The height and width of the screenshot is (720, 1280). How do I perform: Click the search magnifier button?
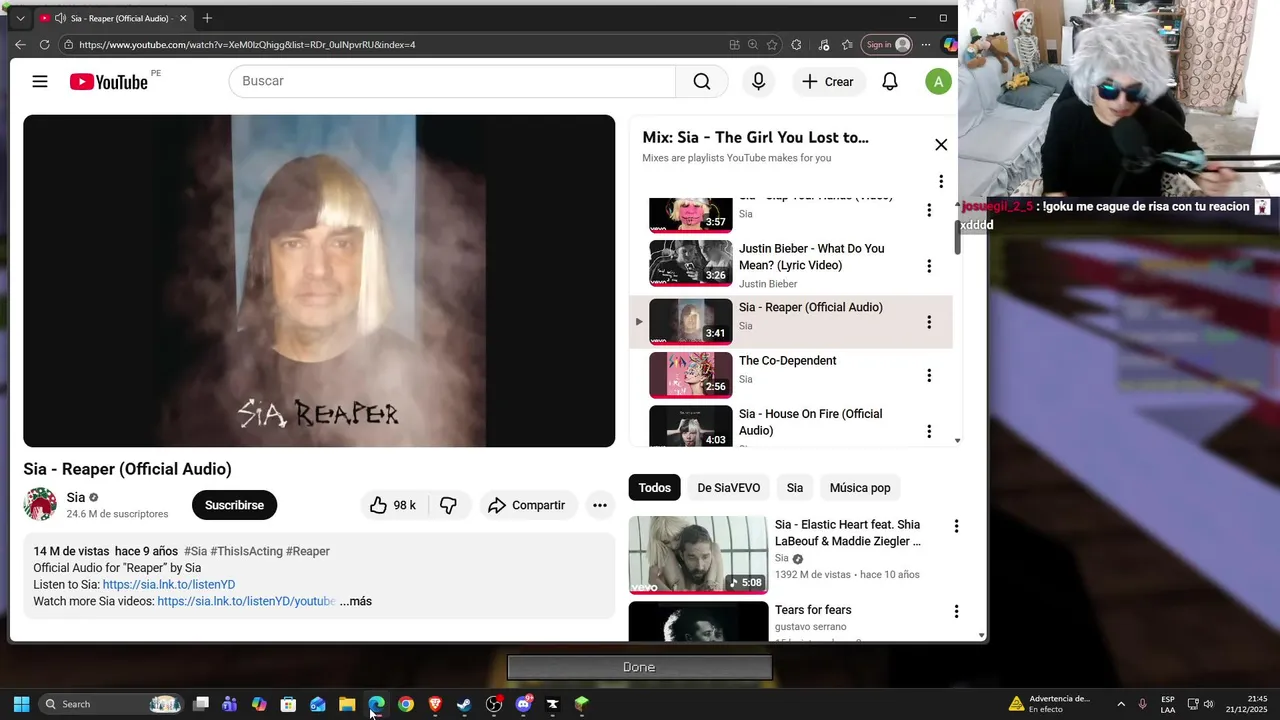tap(702, 82)
